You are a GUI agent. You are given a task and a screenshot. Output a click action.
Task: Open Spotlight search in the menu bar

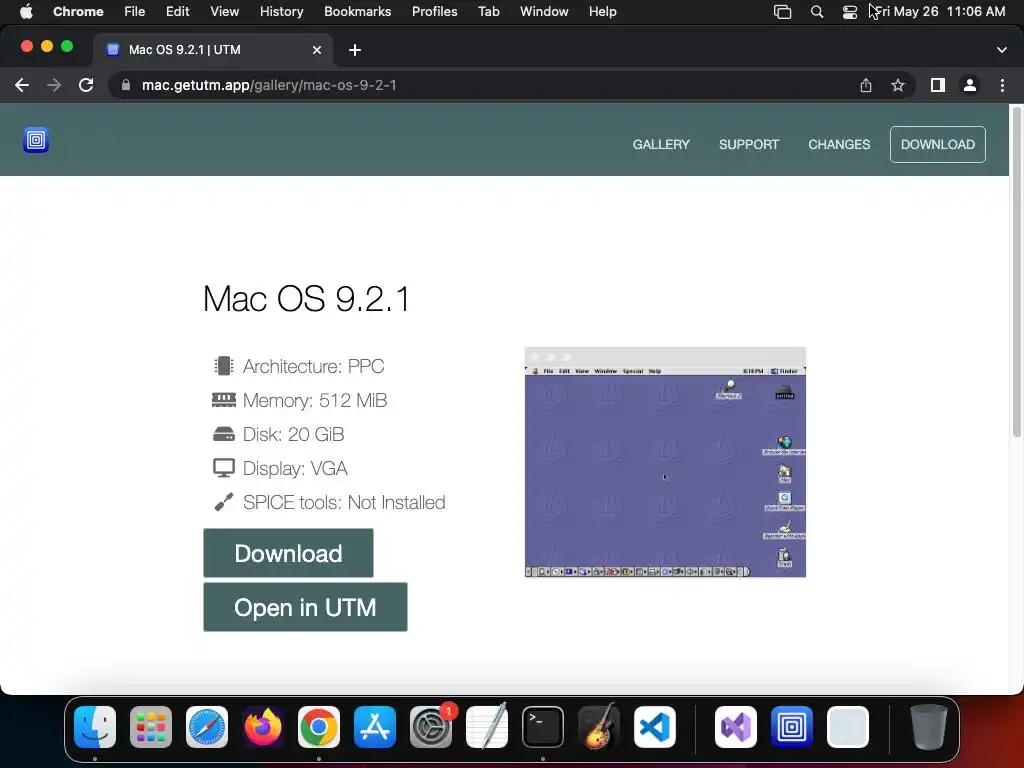pos(816,12)
